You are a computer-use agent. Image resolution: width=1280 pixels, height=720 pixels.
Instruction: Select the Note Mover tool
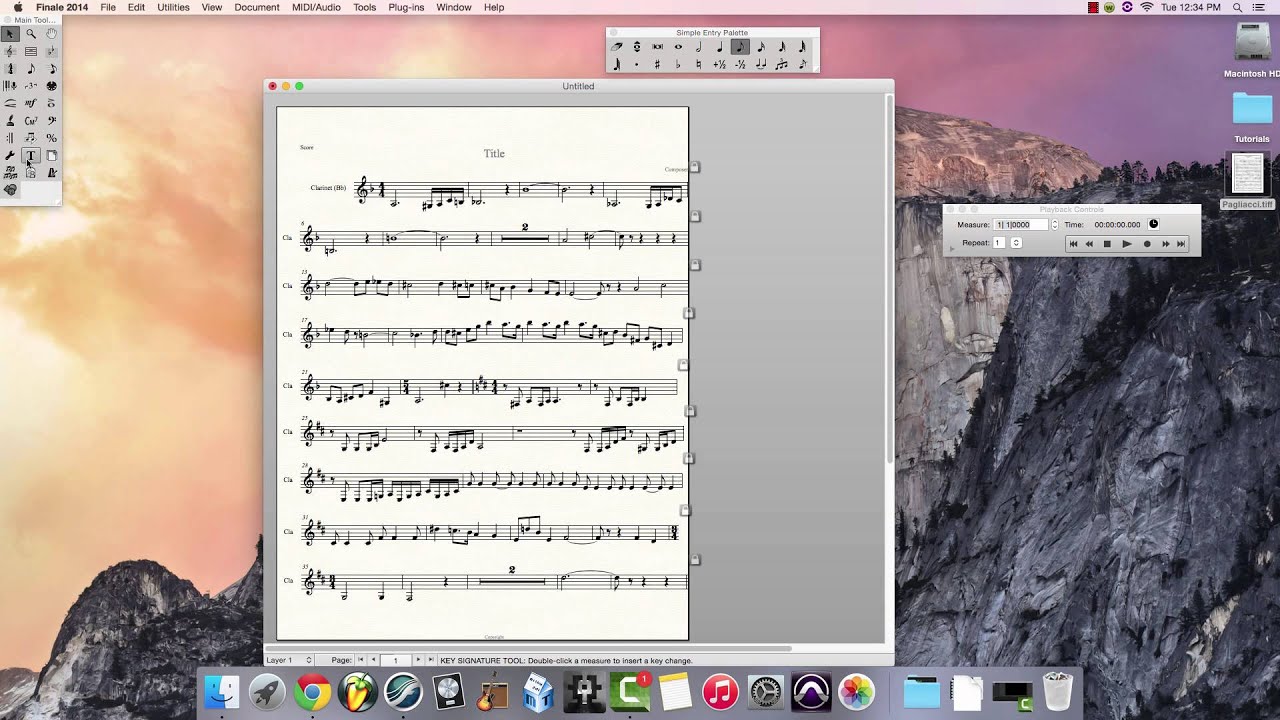pos(31,137)
